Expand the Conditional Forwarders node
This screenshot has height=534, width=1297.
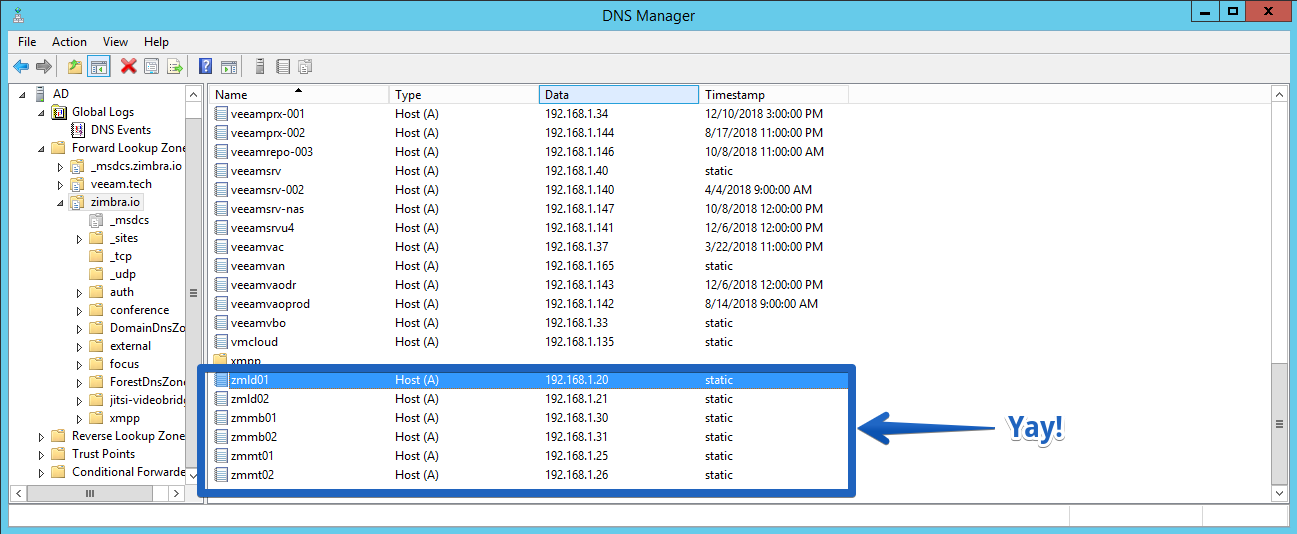tap(41, 472)
